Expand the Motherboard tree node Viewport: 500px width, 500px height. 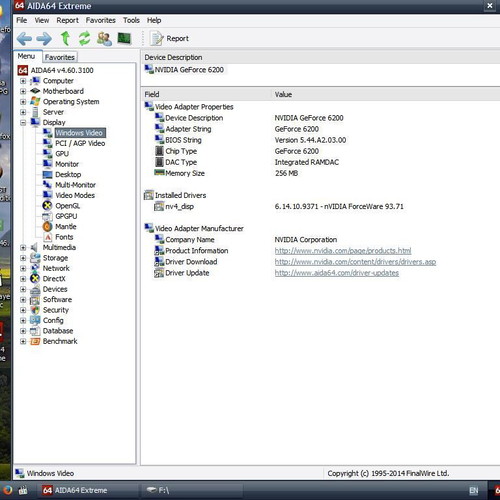click(23, 91)
